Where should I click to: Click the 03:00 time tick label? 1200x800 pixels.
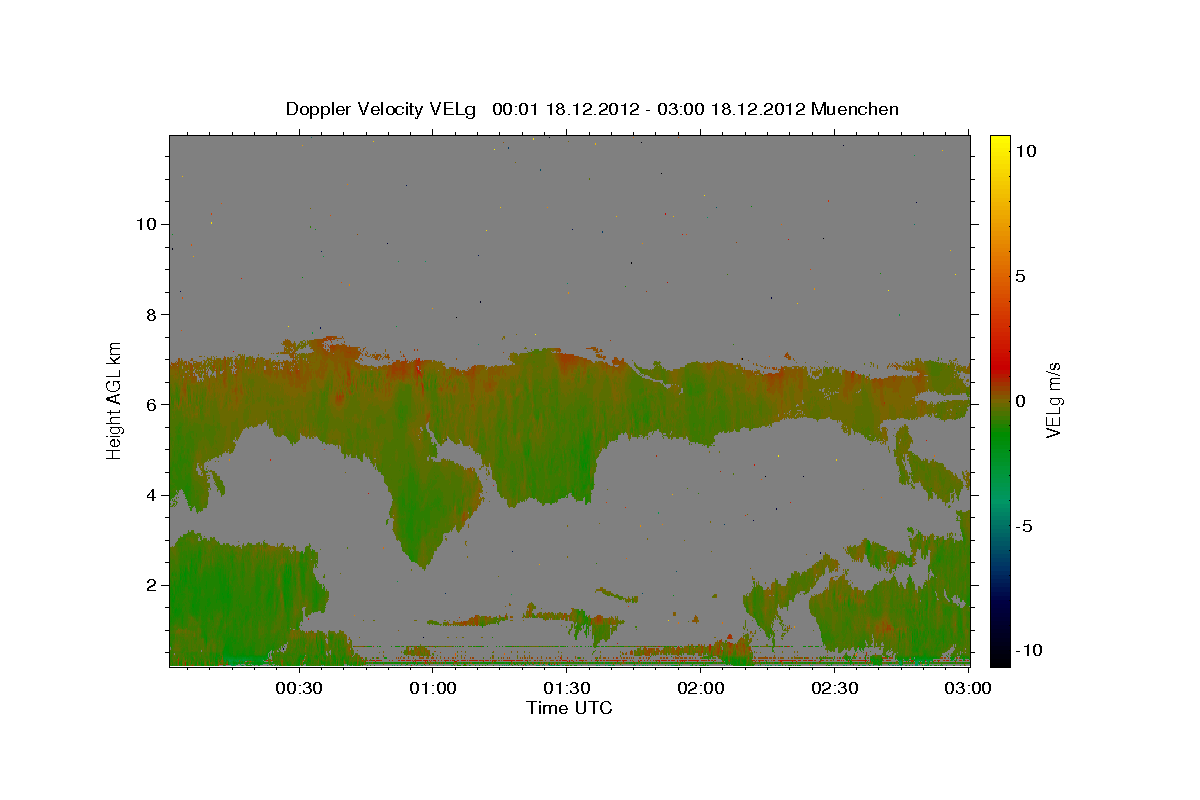(x=968, y=689)
